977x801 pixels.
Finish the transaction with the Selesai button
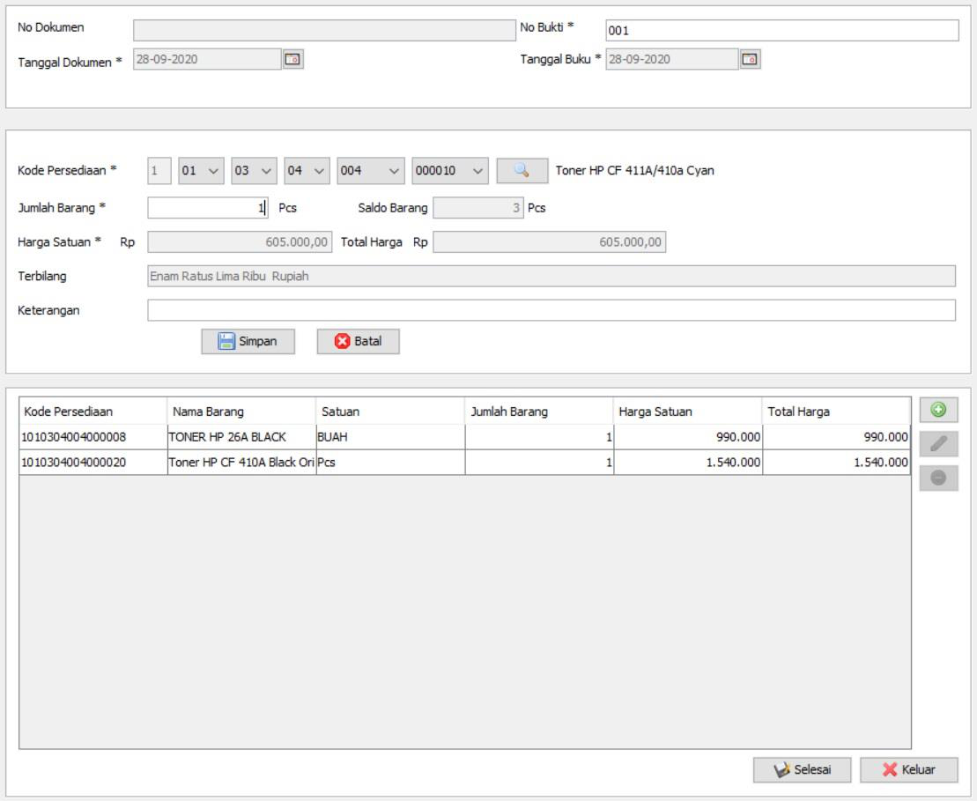click(x=802, y=770)
